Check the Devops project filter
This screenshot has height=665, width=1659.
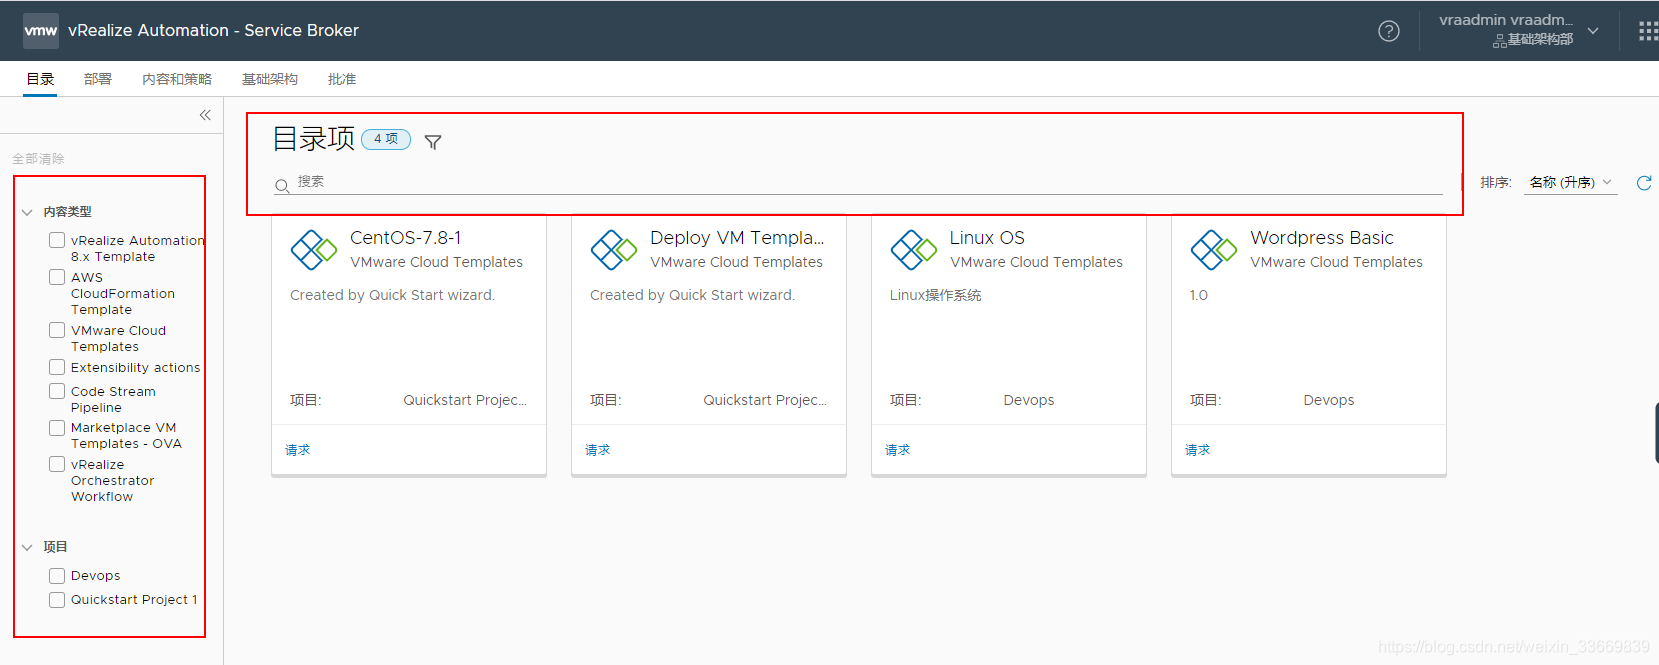[57, 576]
